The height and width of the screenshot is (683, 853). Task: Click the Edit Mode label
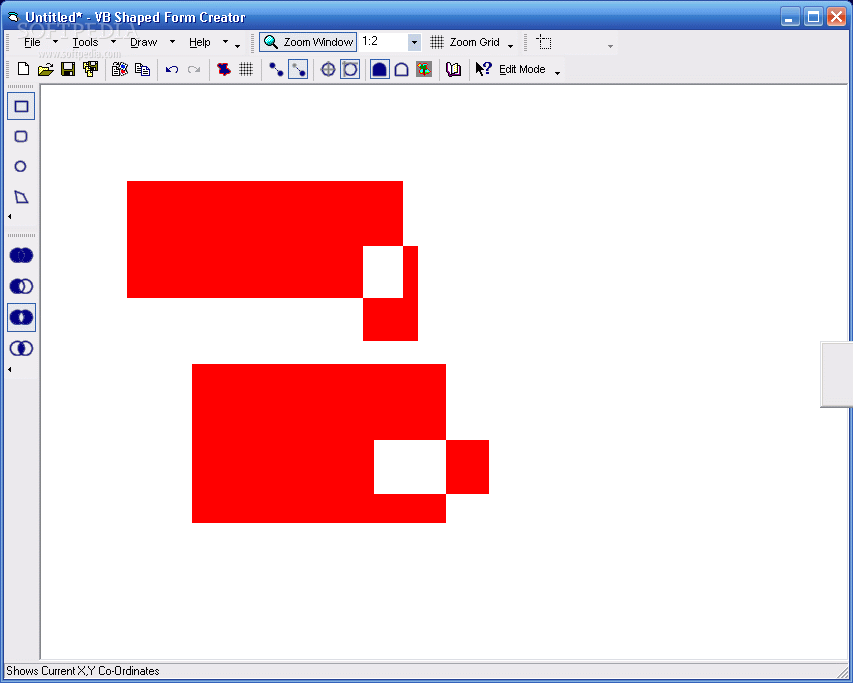pyautogui.click(x=522, y=69)
